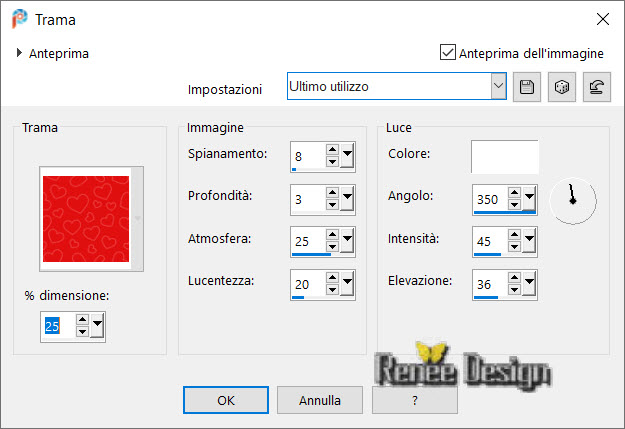625x429 pixels.
Task: Increase Elevazione with up arrow
Action: tap(515, 278)
